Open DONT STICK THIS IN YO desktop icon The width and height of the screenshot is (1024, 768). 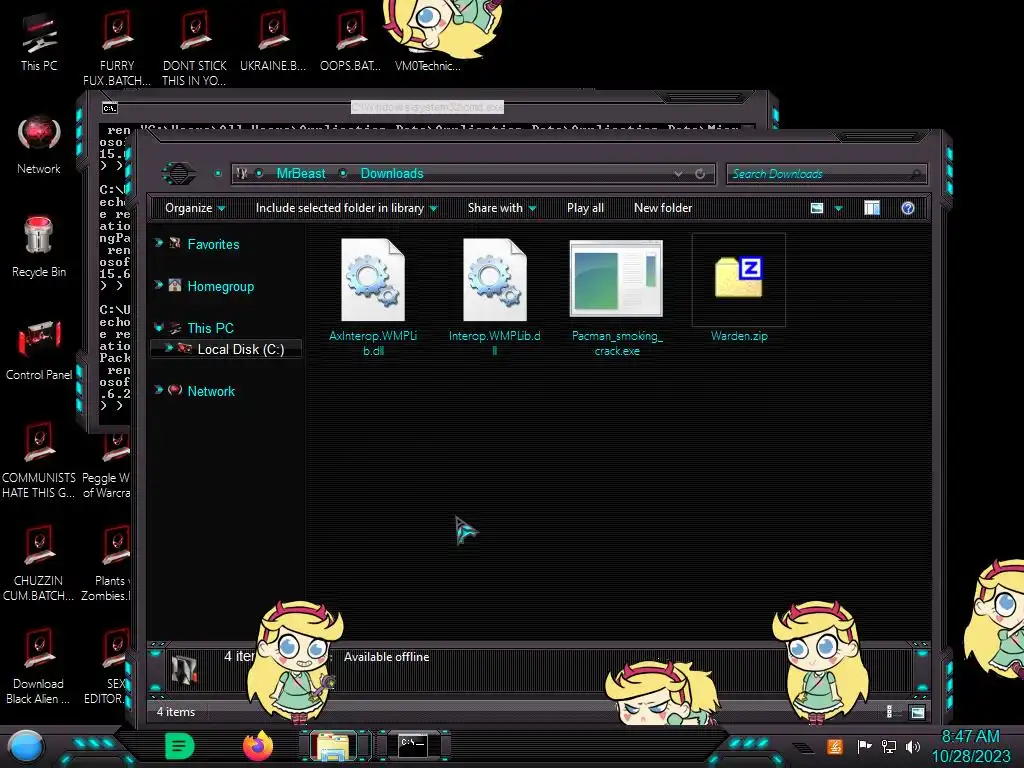point(194,49)
